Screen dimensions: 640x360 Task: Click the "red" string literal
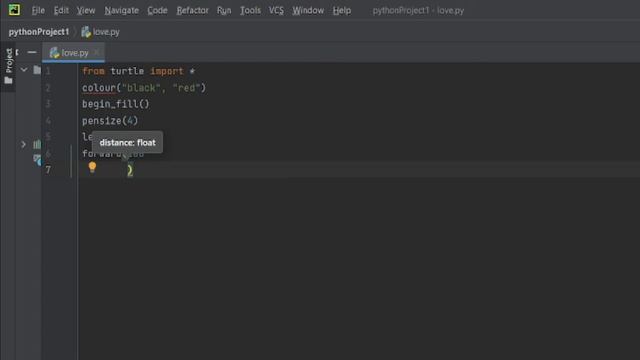tap(187, 88)
